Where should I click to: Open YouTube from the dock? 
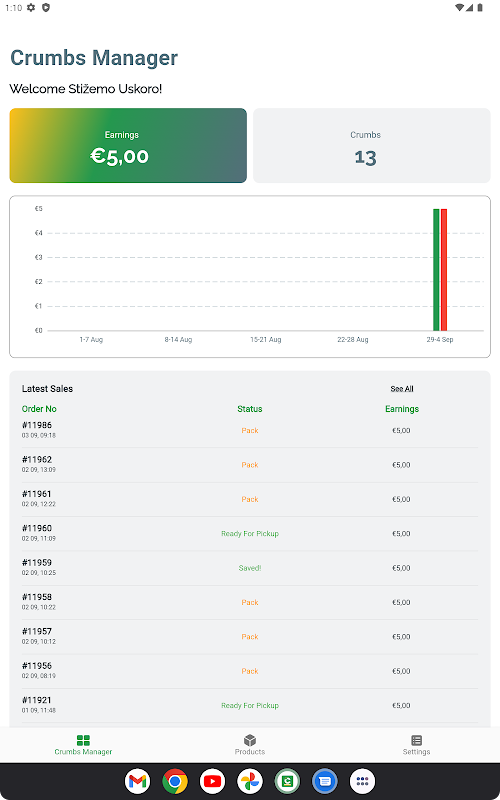coord(212,781)
